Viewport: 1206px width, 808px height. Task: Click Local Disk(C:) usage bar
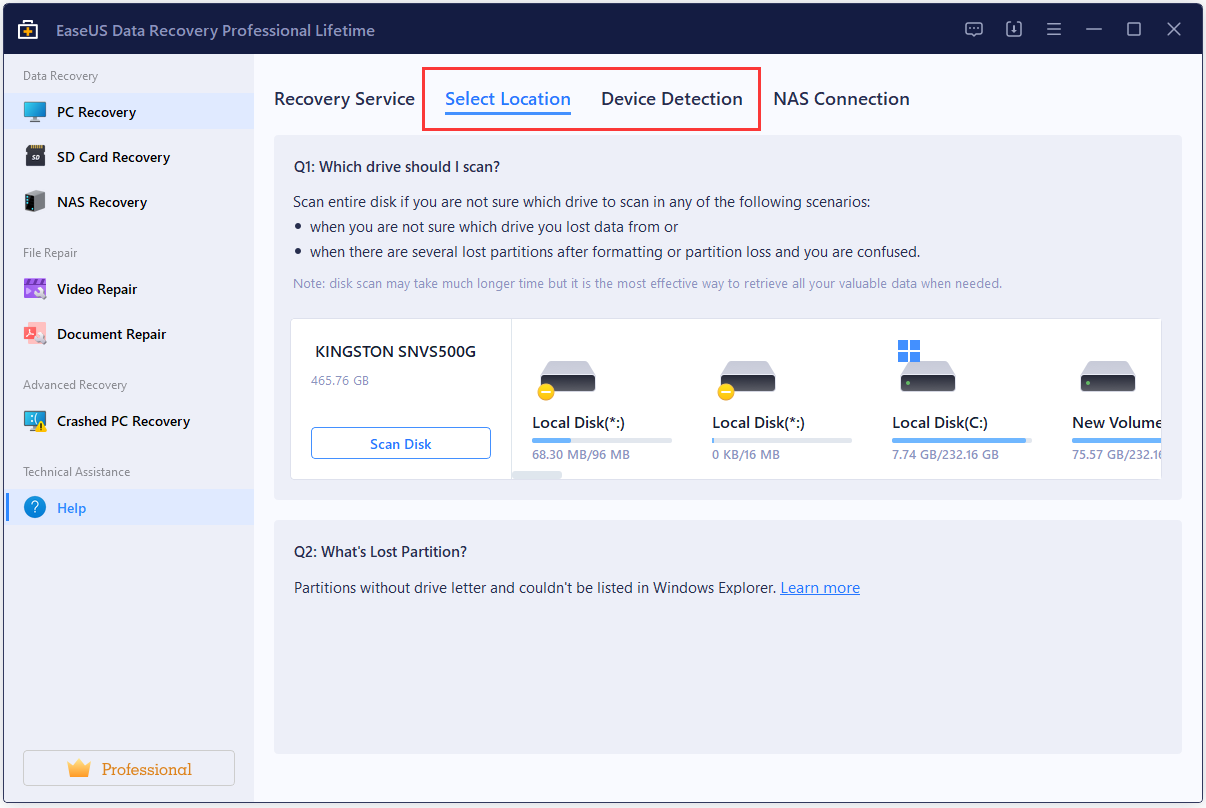(x=962, y=440)
